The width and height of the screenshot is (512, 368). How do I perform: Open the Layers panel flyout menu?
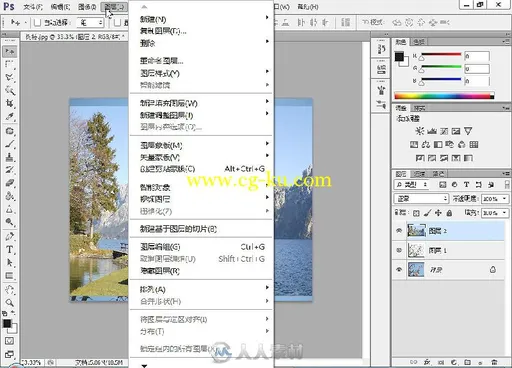[x=506, y=174]
